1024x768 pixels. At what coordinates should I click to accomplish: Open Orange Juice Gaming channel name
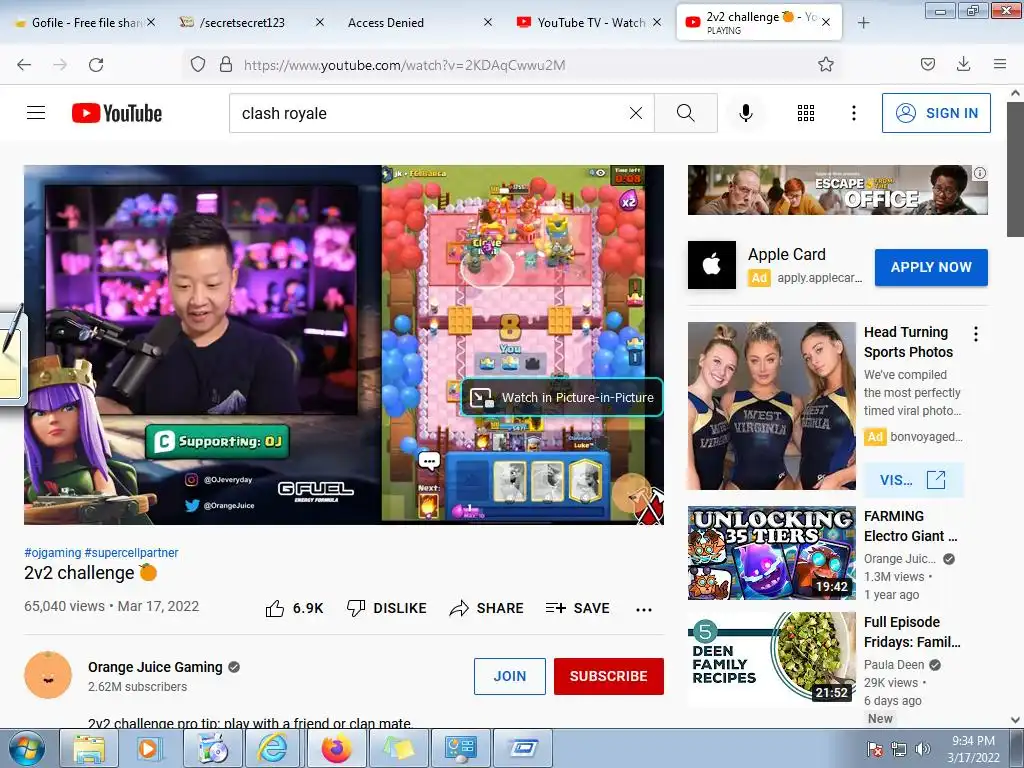pyautogui.click(x=155, y=667)
